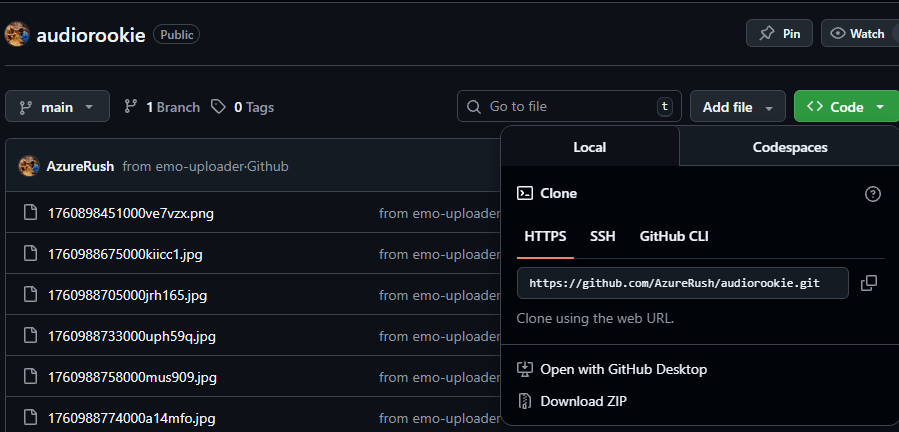Open the AzureRush author link
This screenshot has width=899, height=432.
80,166
